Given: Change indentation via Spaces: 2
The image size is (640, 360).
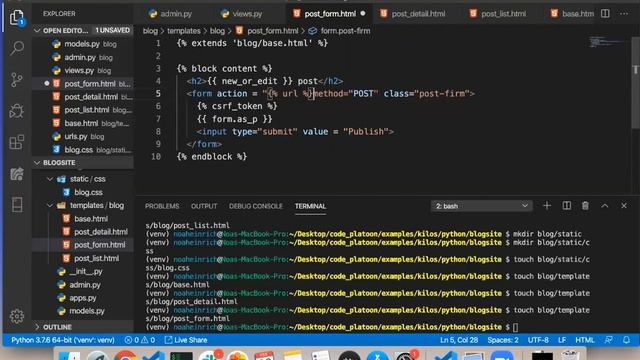Looking at the screenshot, I should (x=503, y=340).
